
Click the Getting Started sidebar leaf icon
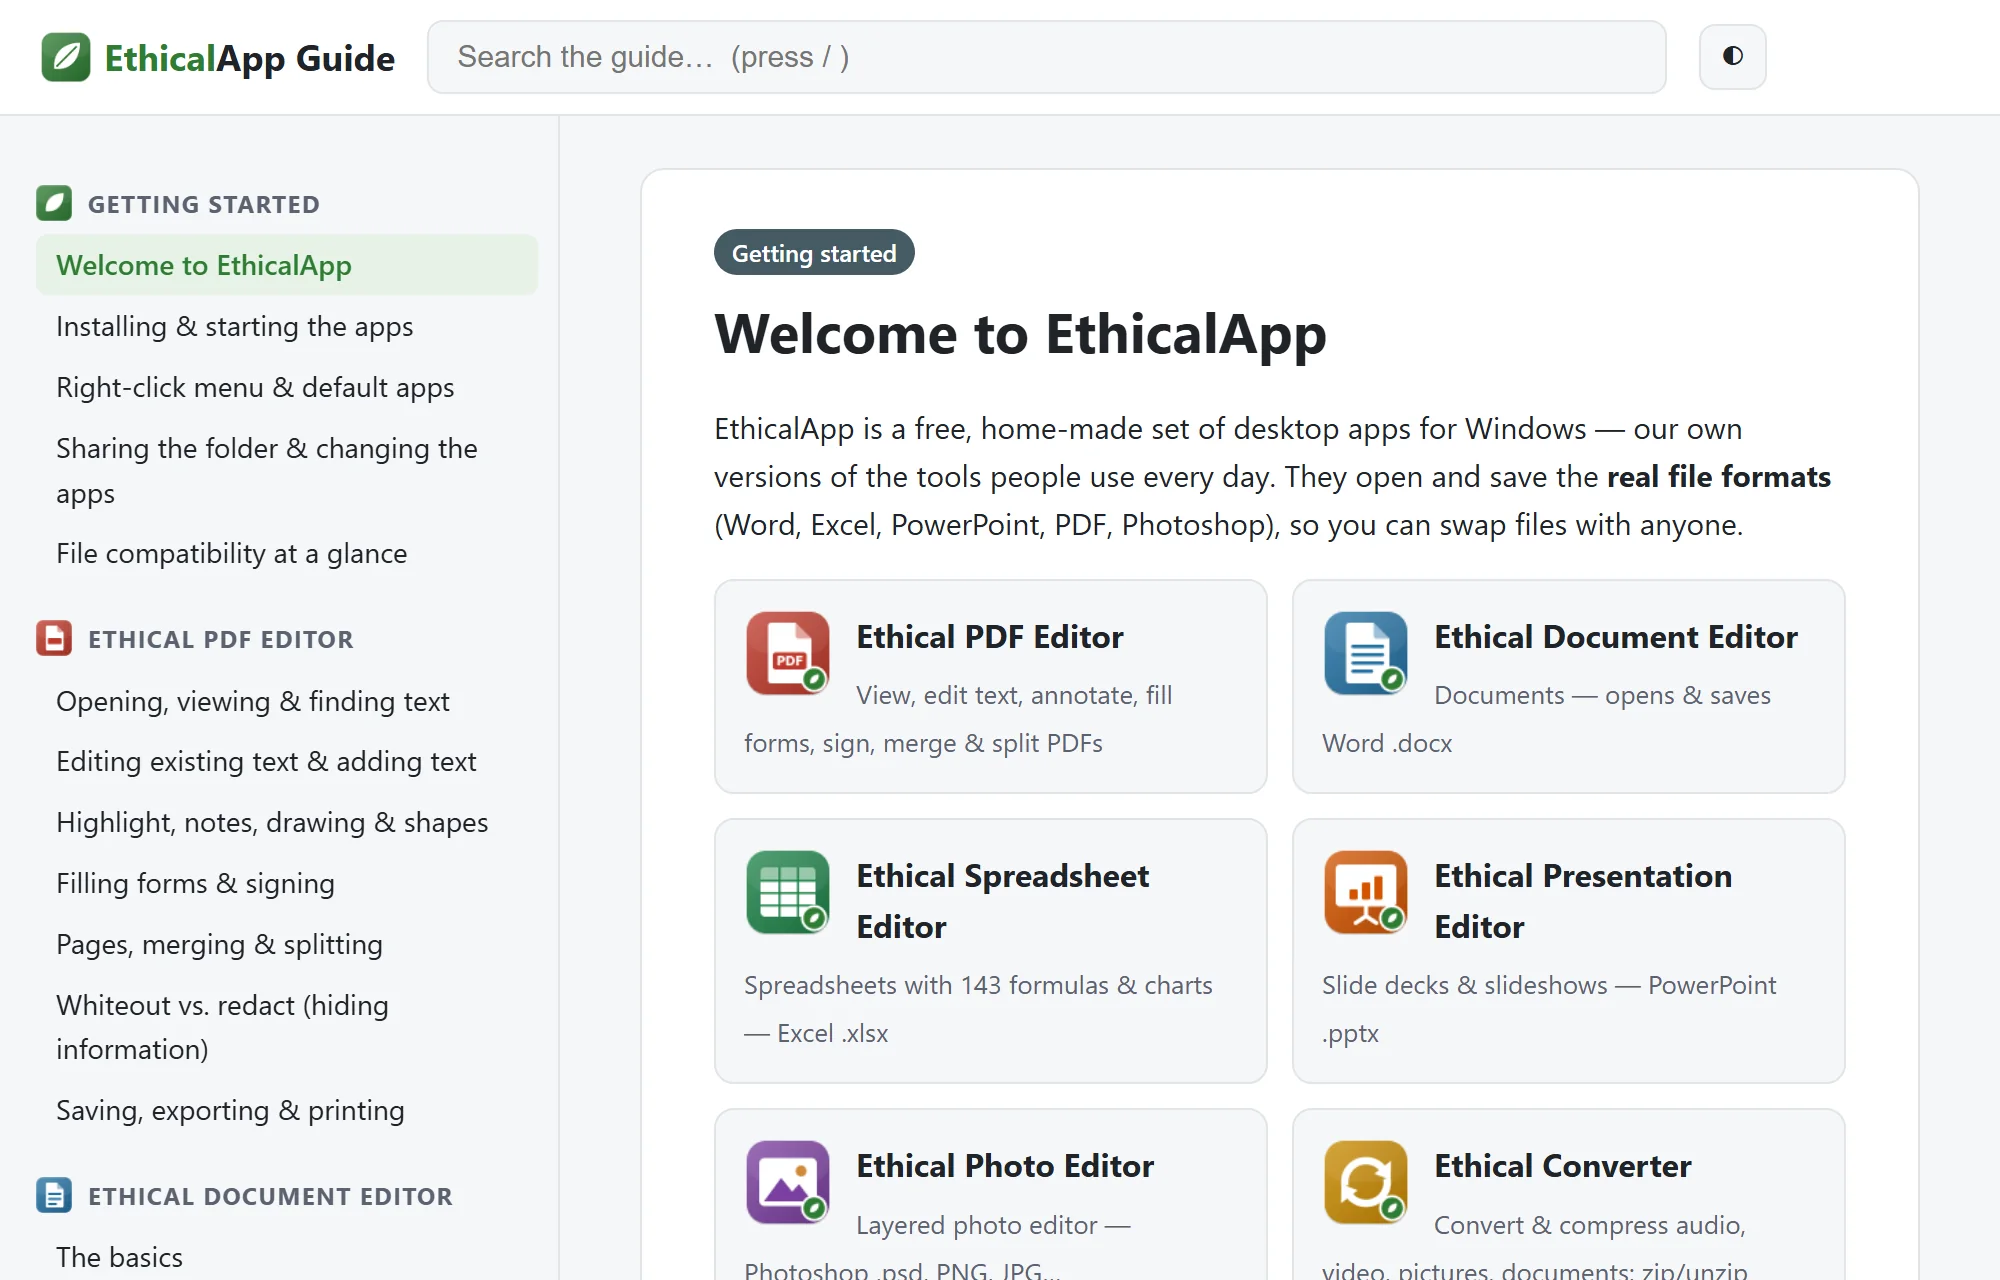54,203
